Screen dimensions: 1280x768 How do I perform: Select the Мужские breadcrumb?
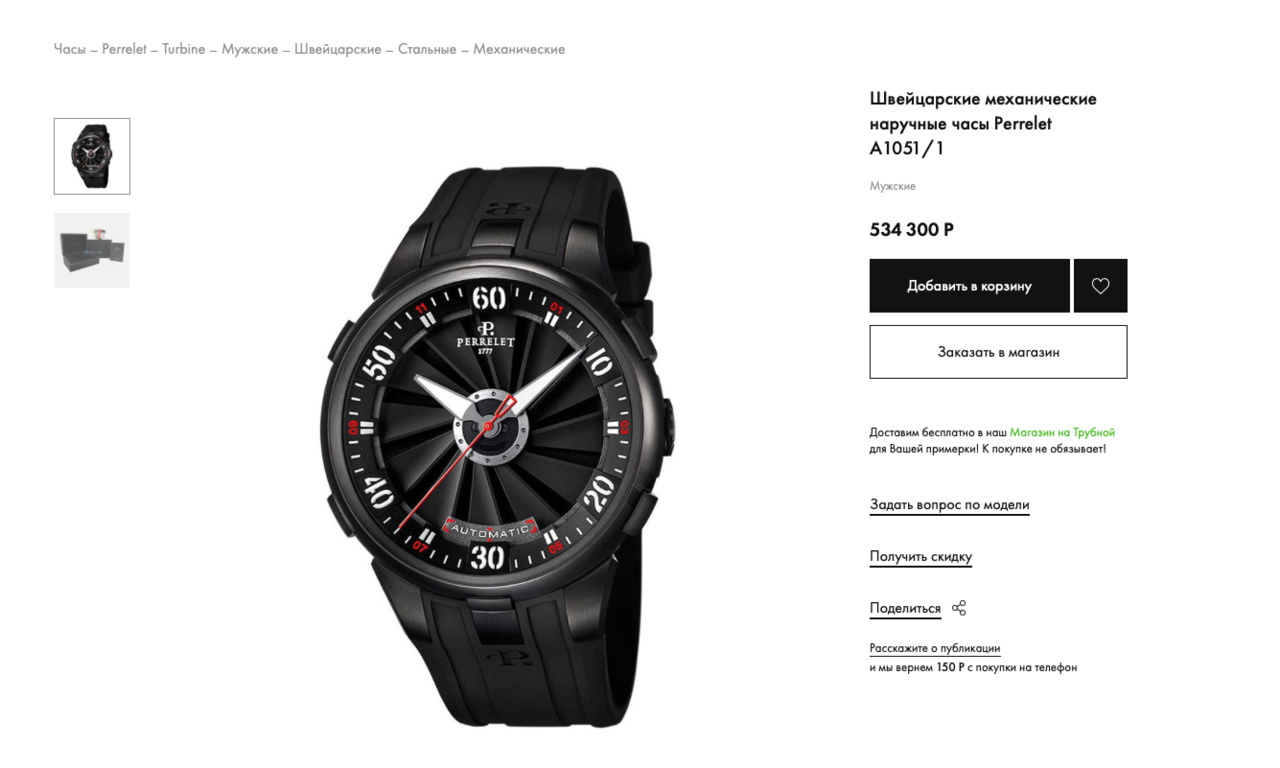point(250,49)
